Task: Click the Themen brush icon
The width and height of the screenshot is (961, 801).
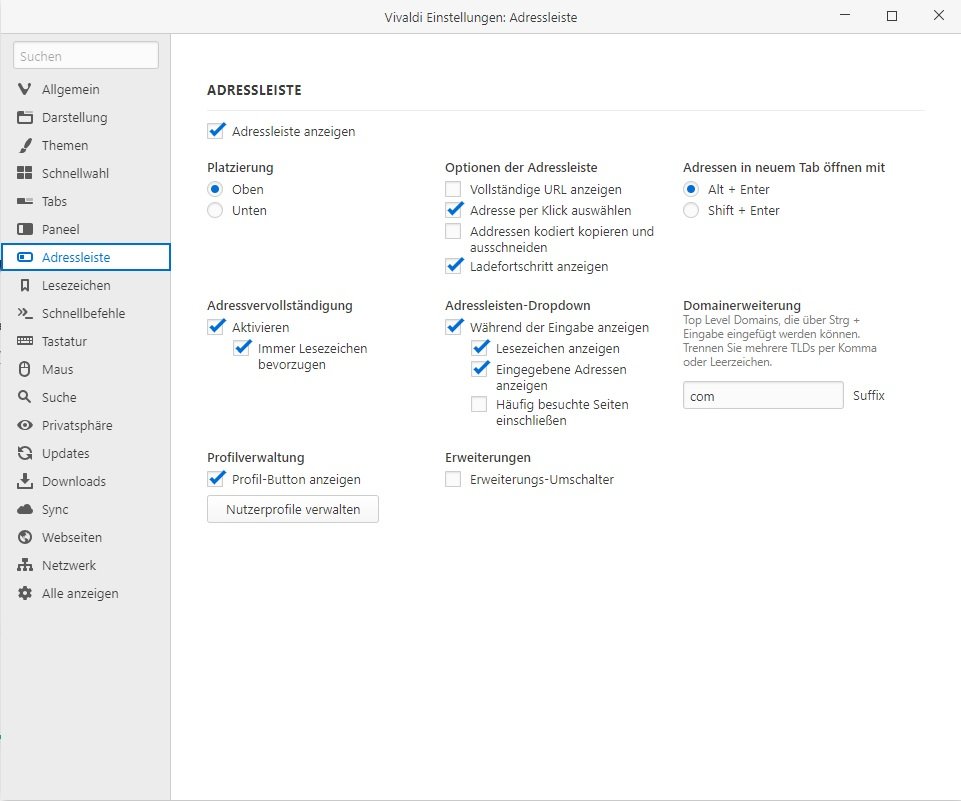Action: point(25,145)
